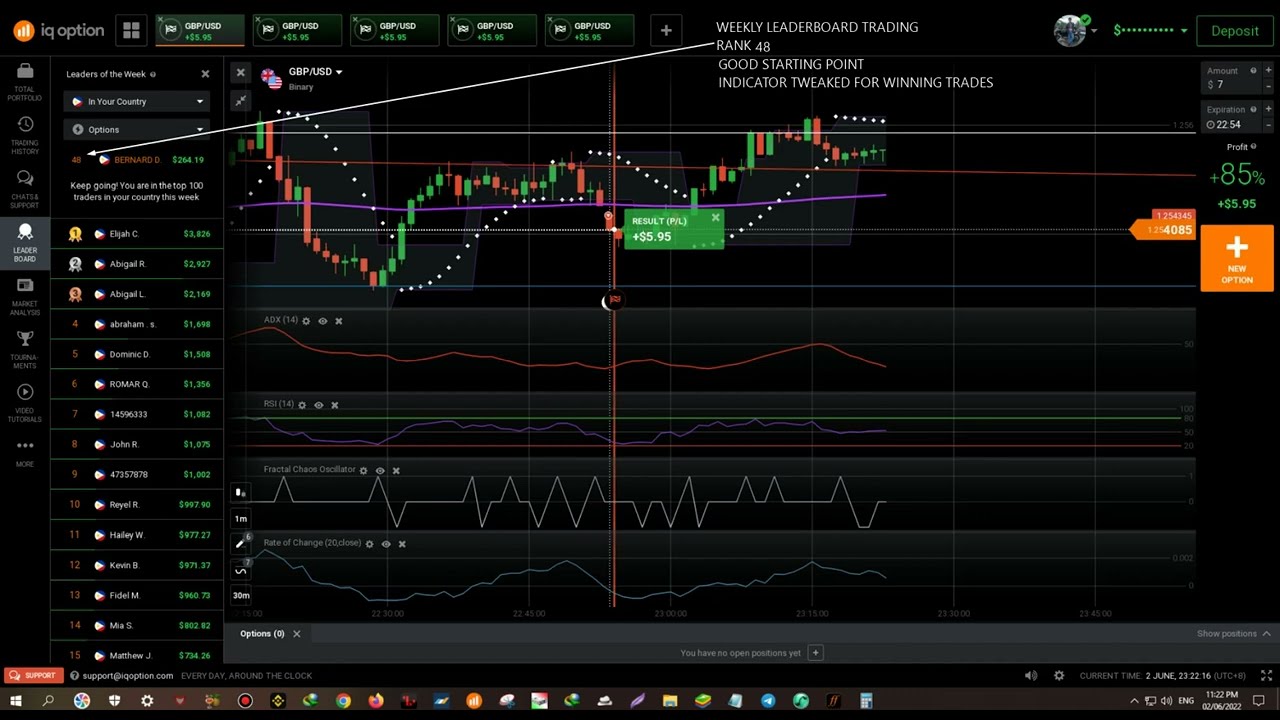Open the indicators button on chart
Image resolution: width=1280 pixels, height=720 pixels.
coord(241,569)
